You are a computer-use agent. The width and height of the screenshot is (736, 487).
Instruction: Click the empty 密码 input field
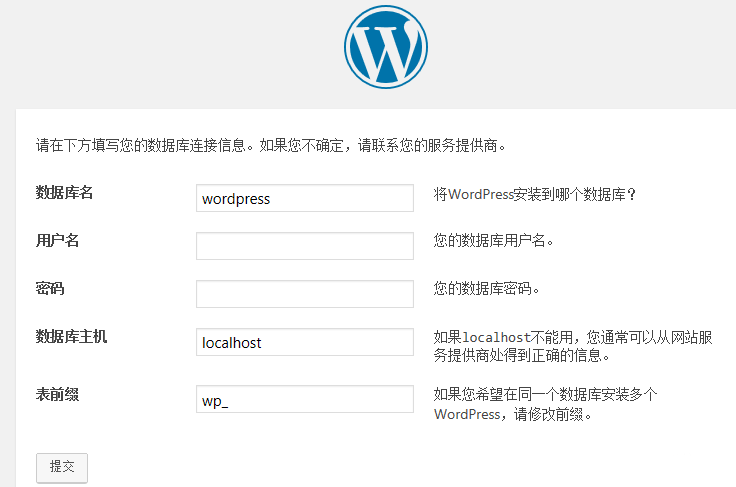(x=305, y=294)
